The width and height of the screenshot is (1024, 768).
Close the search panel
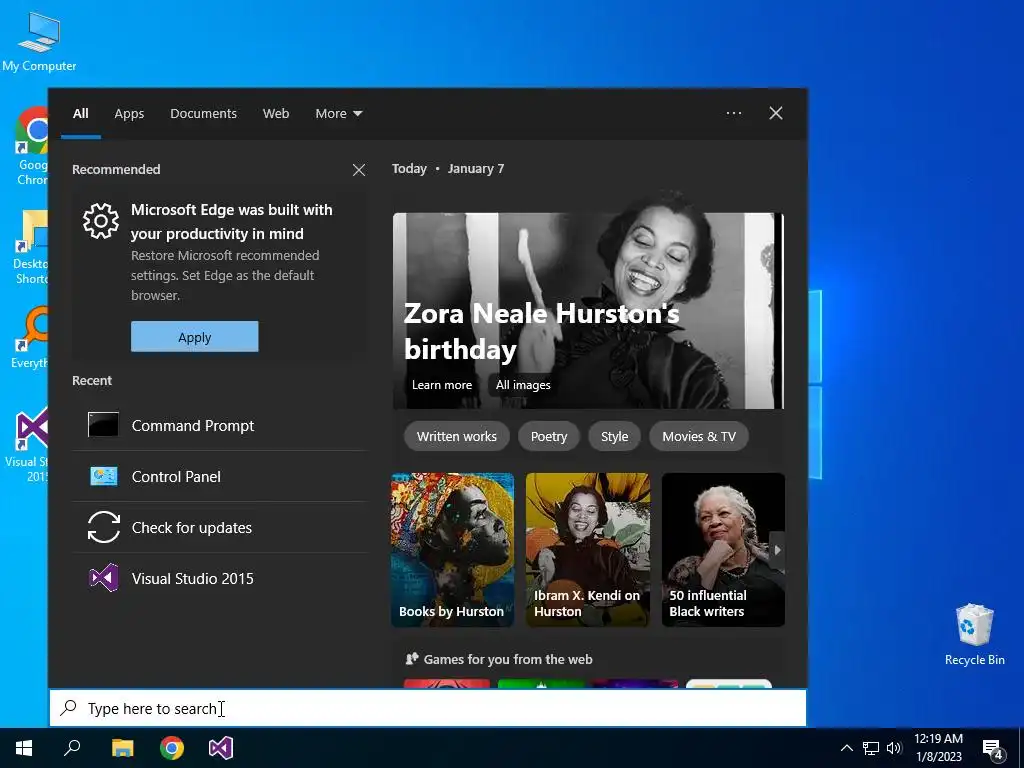(776, 113)
